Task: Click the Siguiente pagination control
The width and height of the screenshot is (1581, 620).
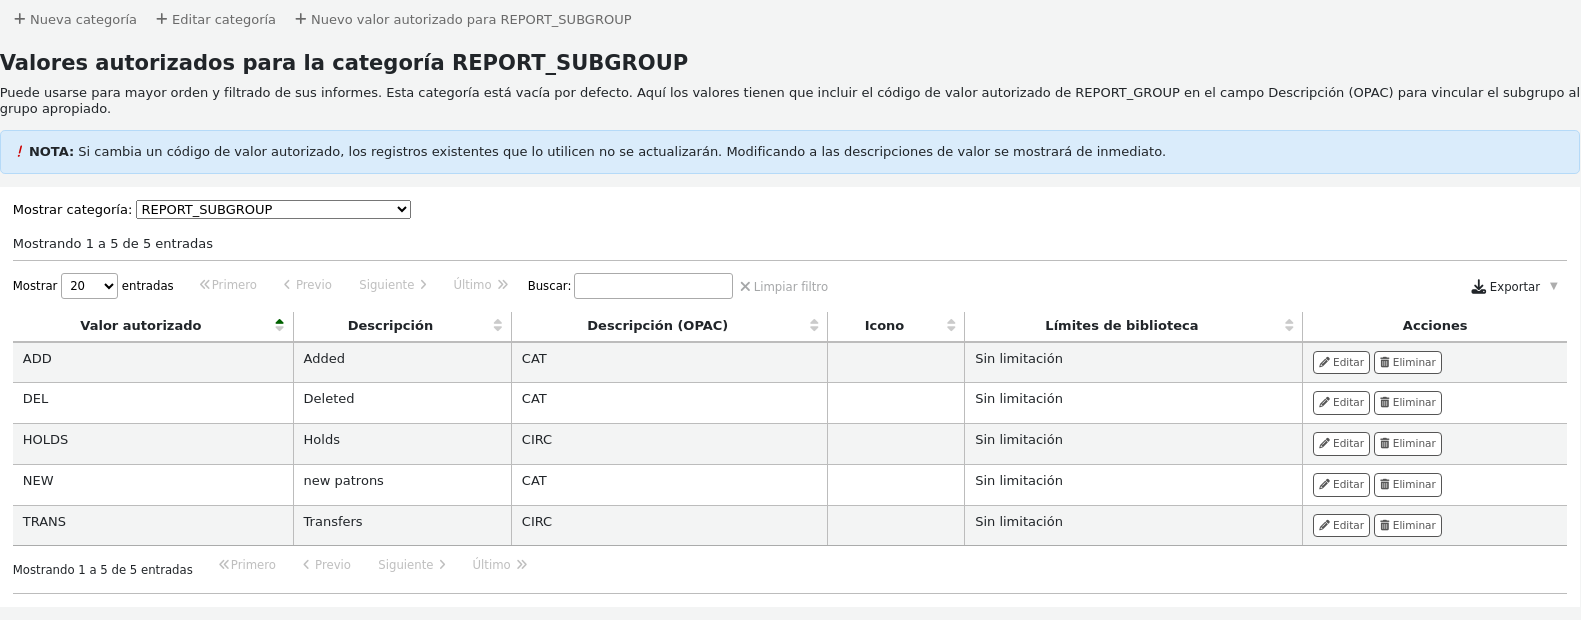Action: (x=392, y=284)
